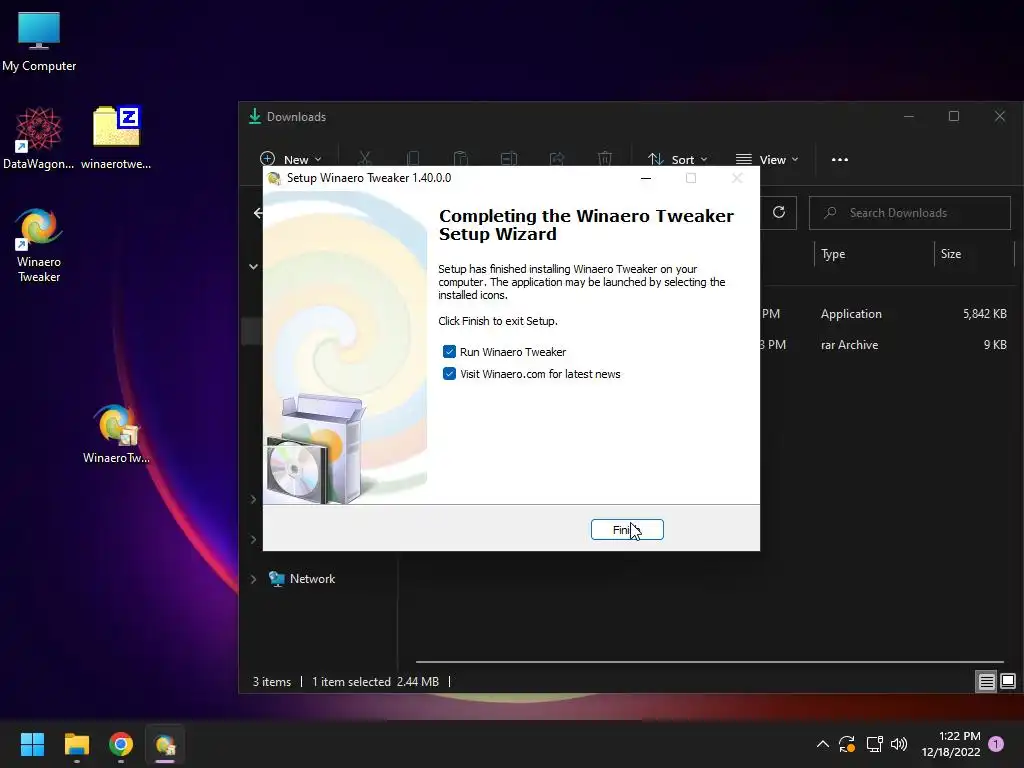The image size is (1024, 768).
Task: Open Google Chrome from taskbar
Action: pos(121,744)
